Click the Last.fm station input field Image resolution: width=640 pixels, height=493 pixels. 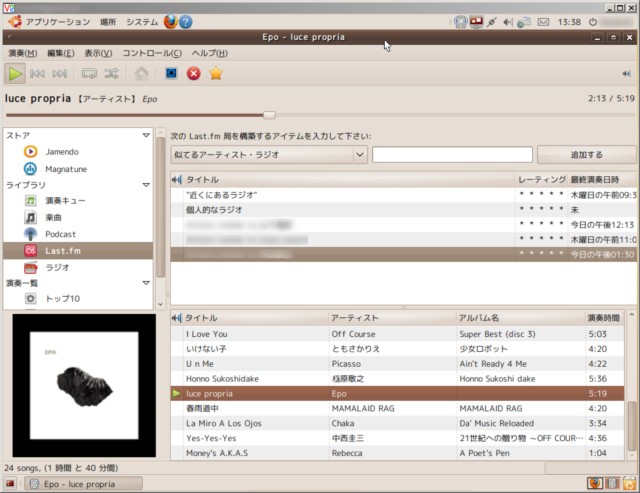pos(452,155)
